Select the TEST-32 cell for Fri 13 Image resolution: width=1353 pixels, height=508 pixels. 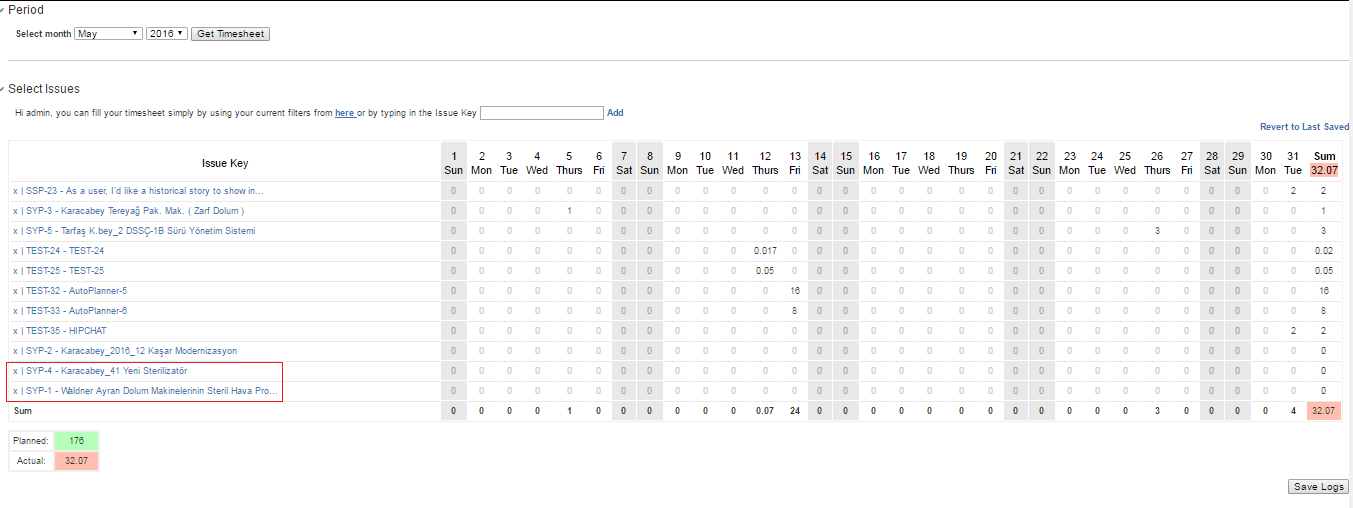point(794,291)
